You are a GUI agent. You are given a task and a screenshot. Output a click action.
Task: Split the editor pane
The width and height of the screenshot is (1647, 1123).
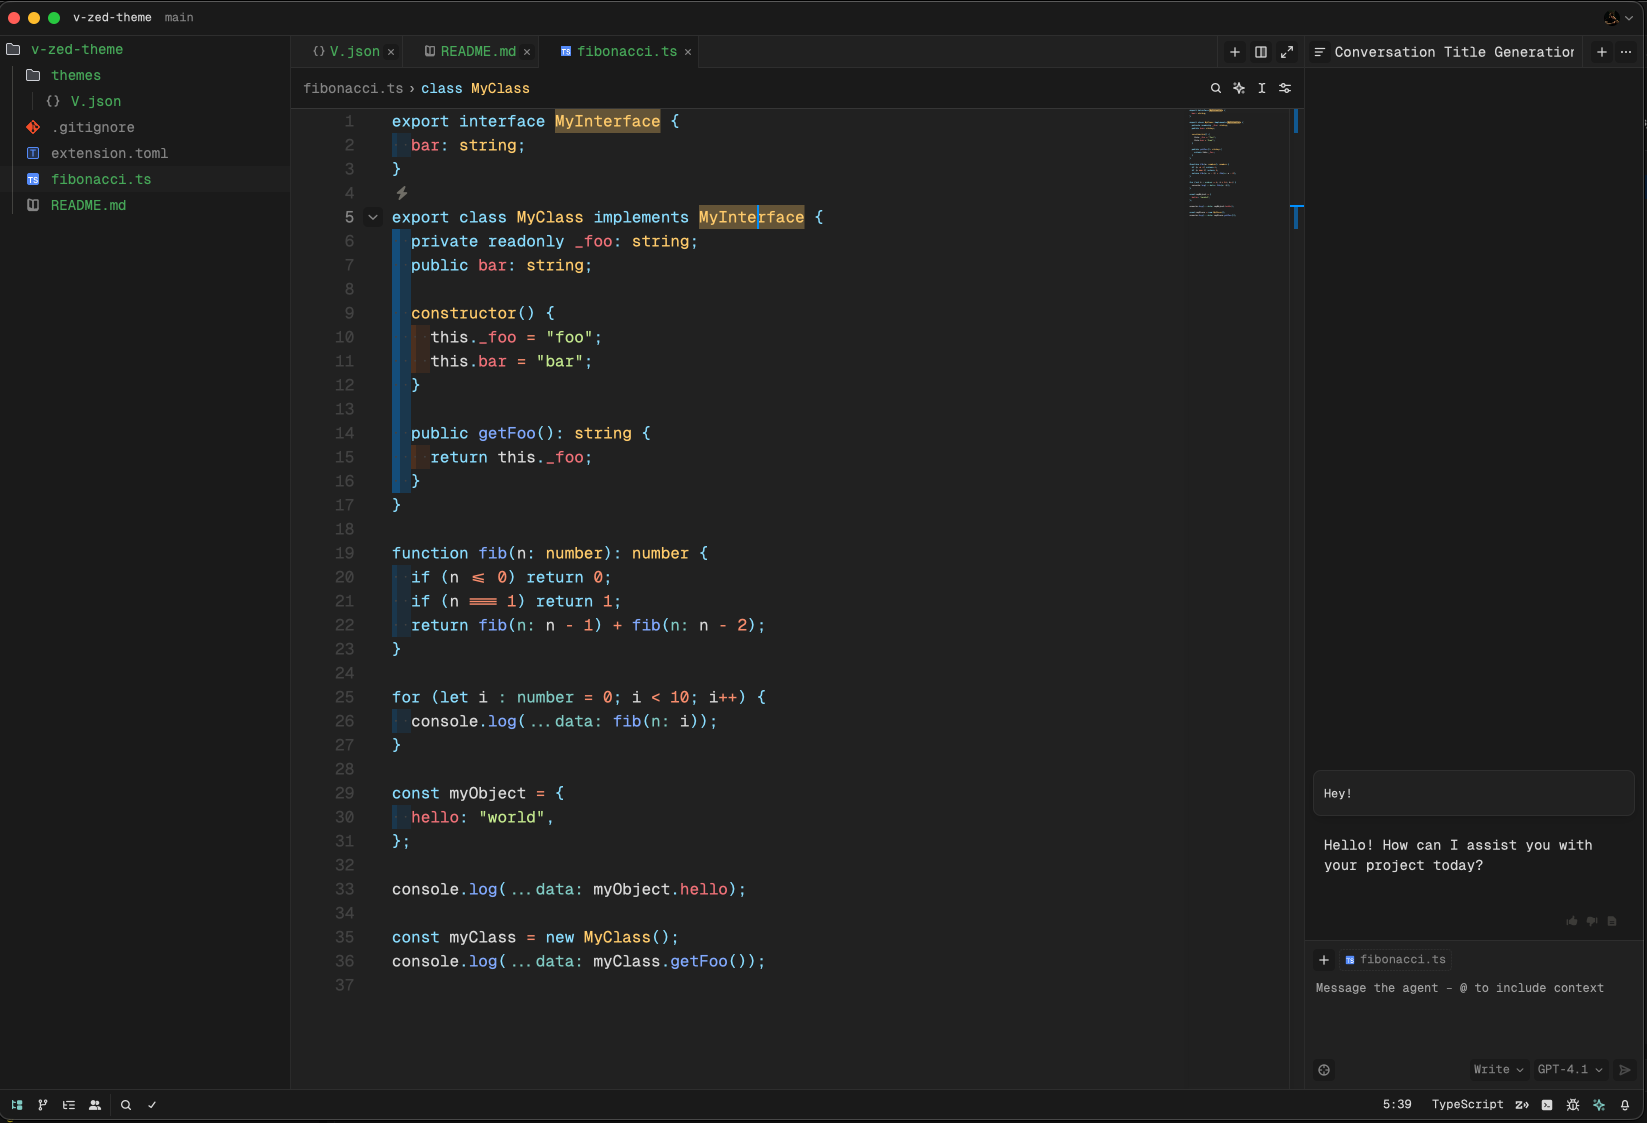tap(1261, 52)
